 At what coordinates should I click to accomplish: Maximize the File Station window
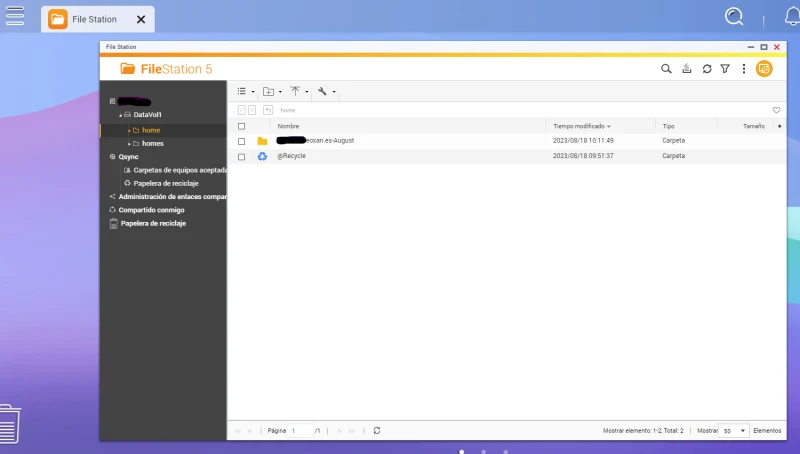tap(764, 47)
